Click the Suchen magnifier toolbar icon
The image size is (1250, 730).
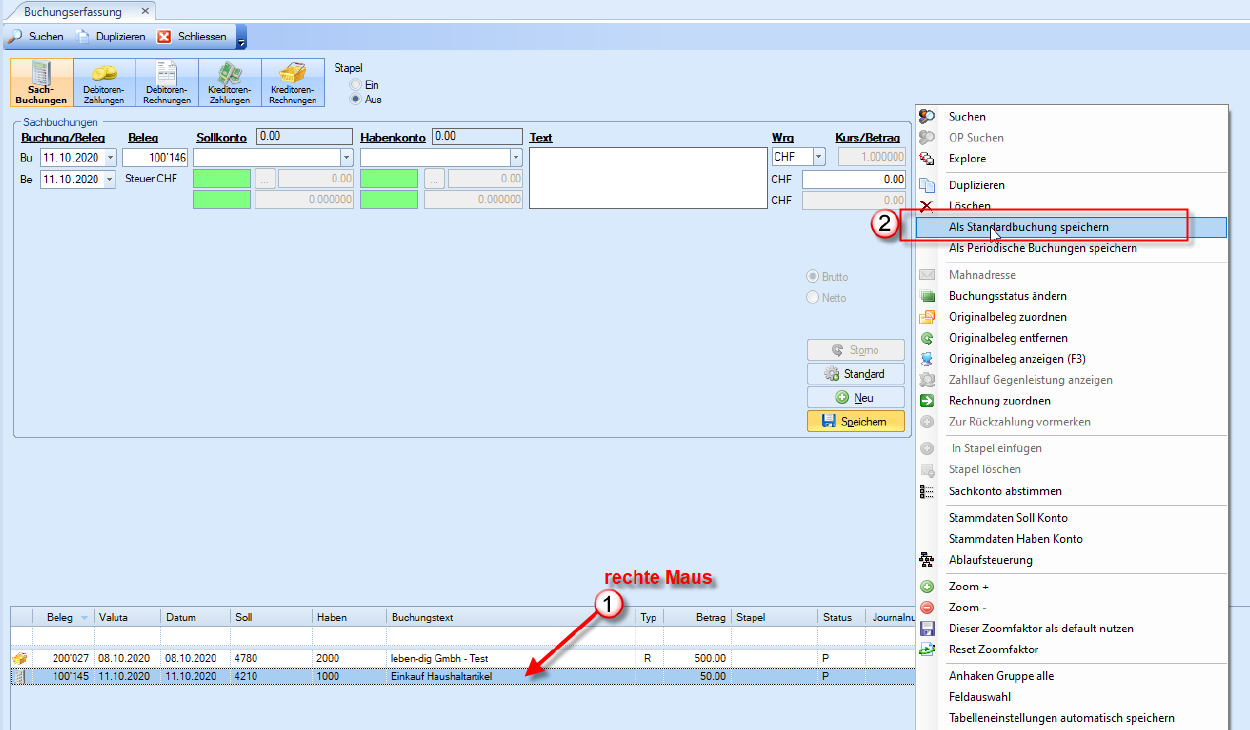(16, 37)
